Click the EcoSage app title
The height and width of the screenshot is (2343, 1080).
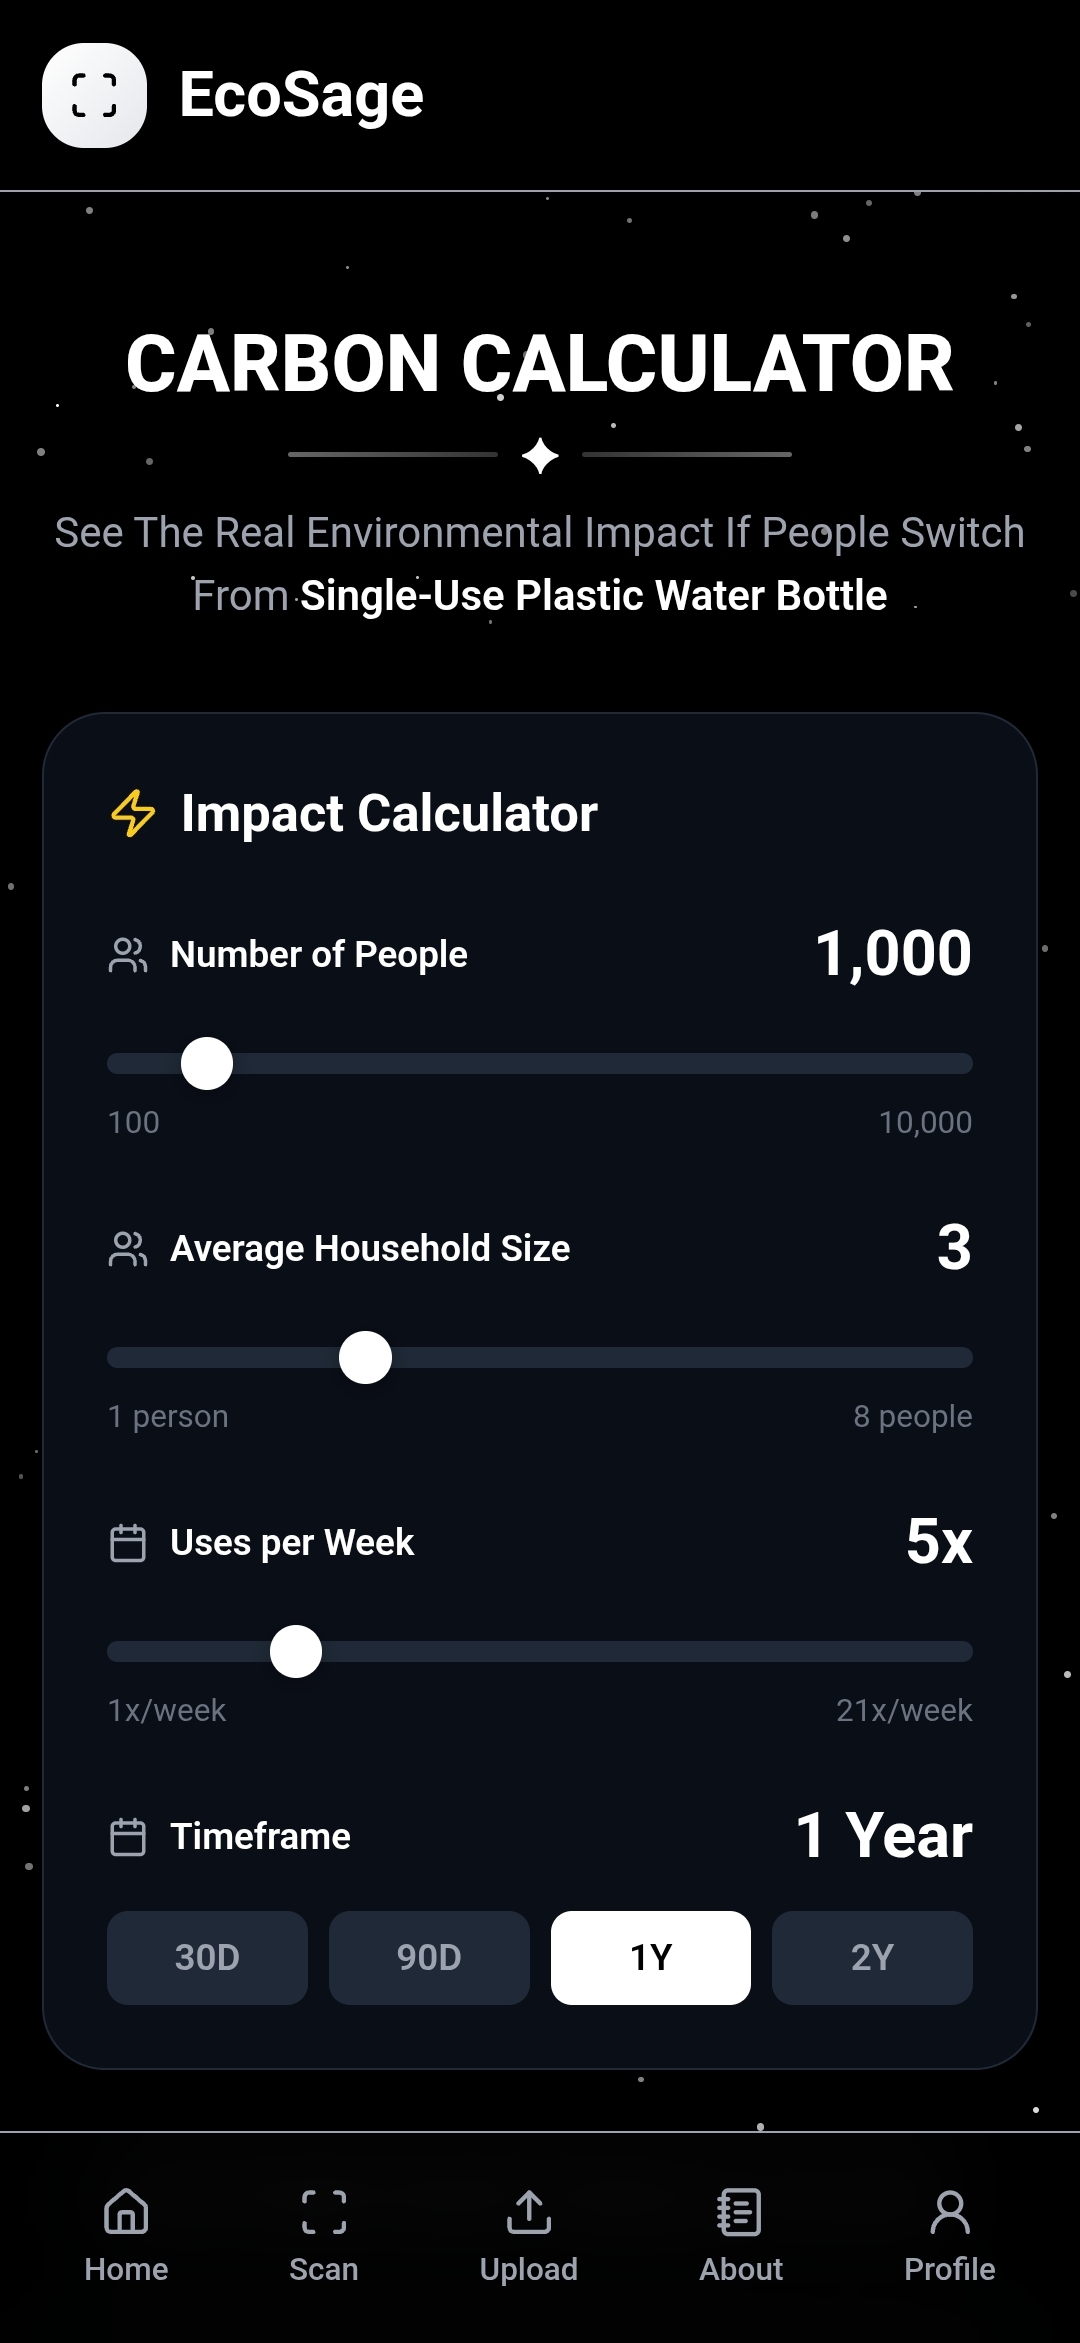(x=301, y=96)
